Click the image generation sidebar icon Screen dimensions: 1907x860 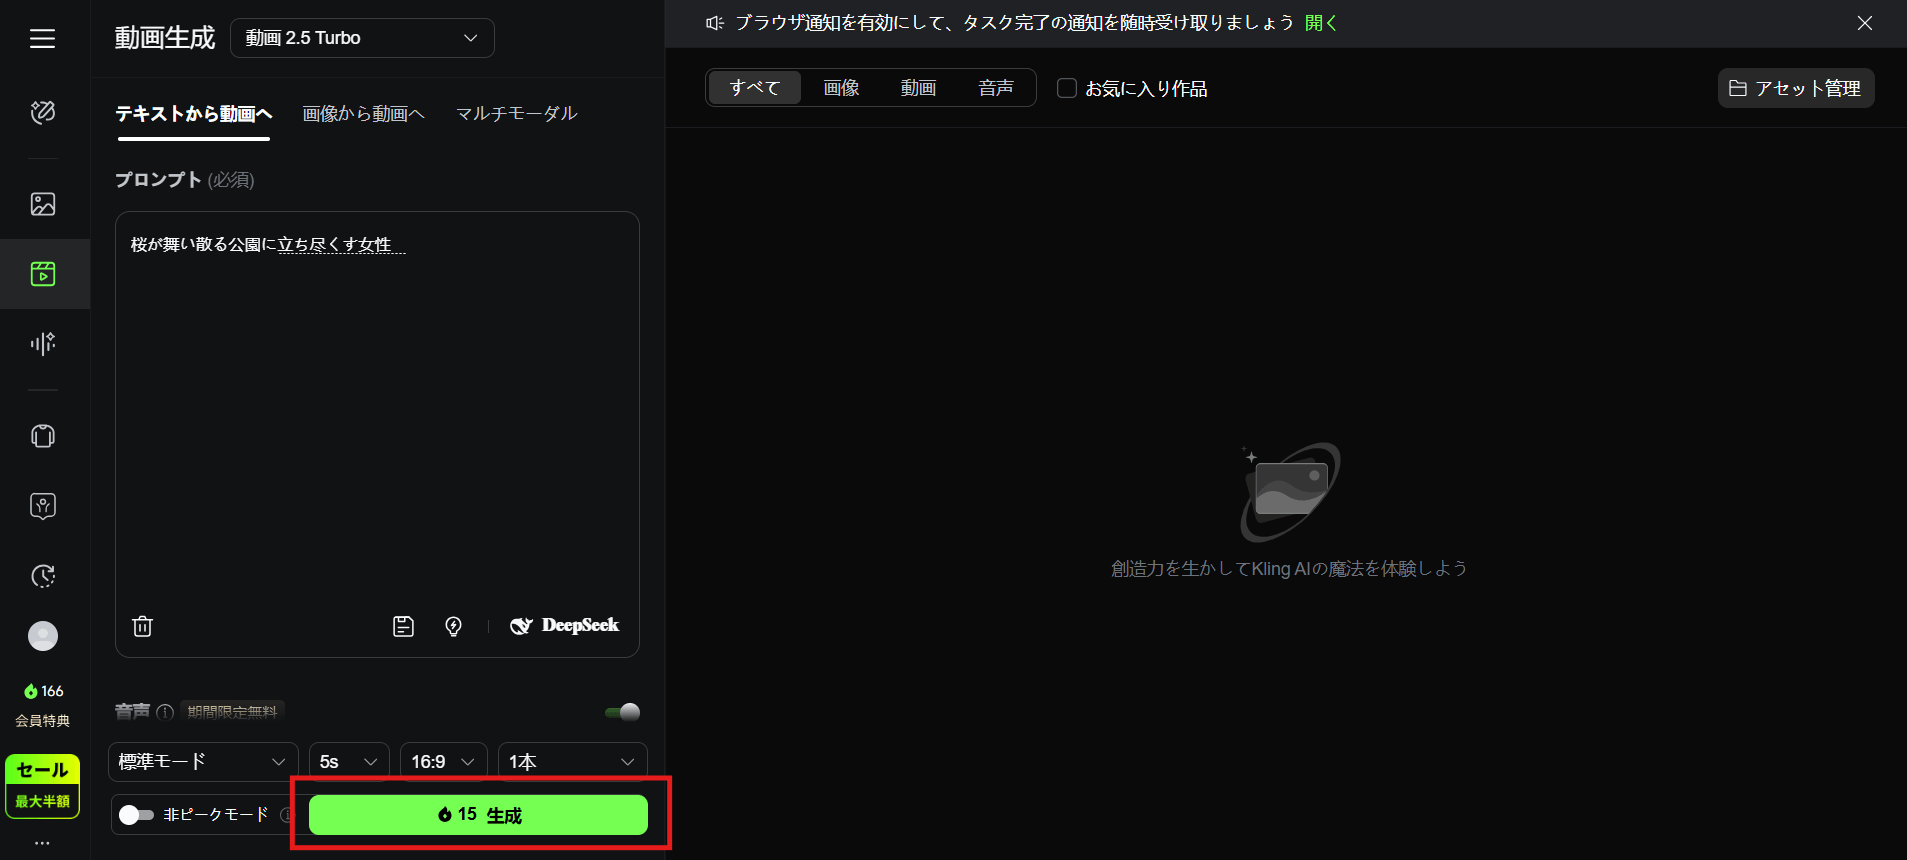pos(43,204)
